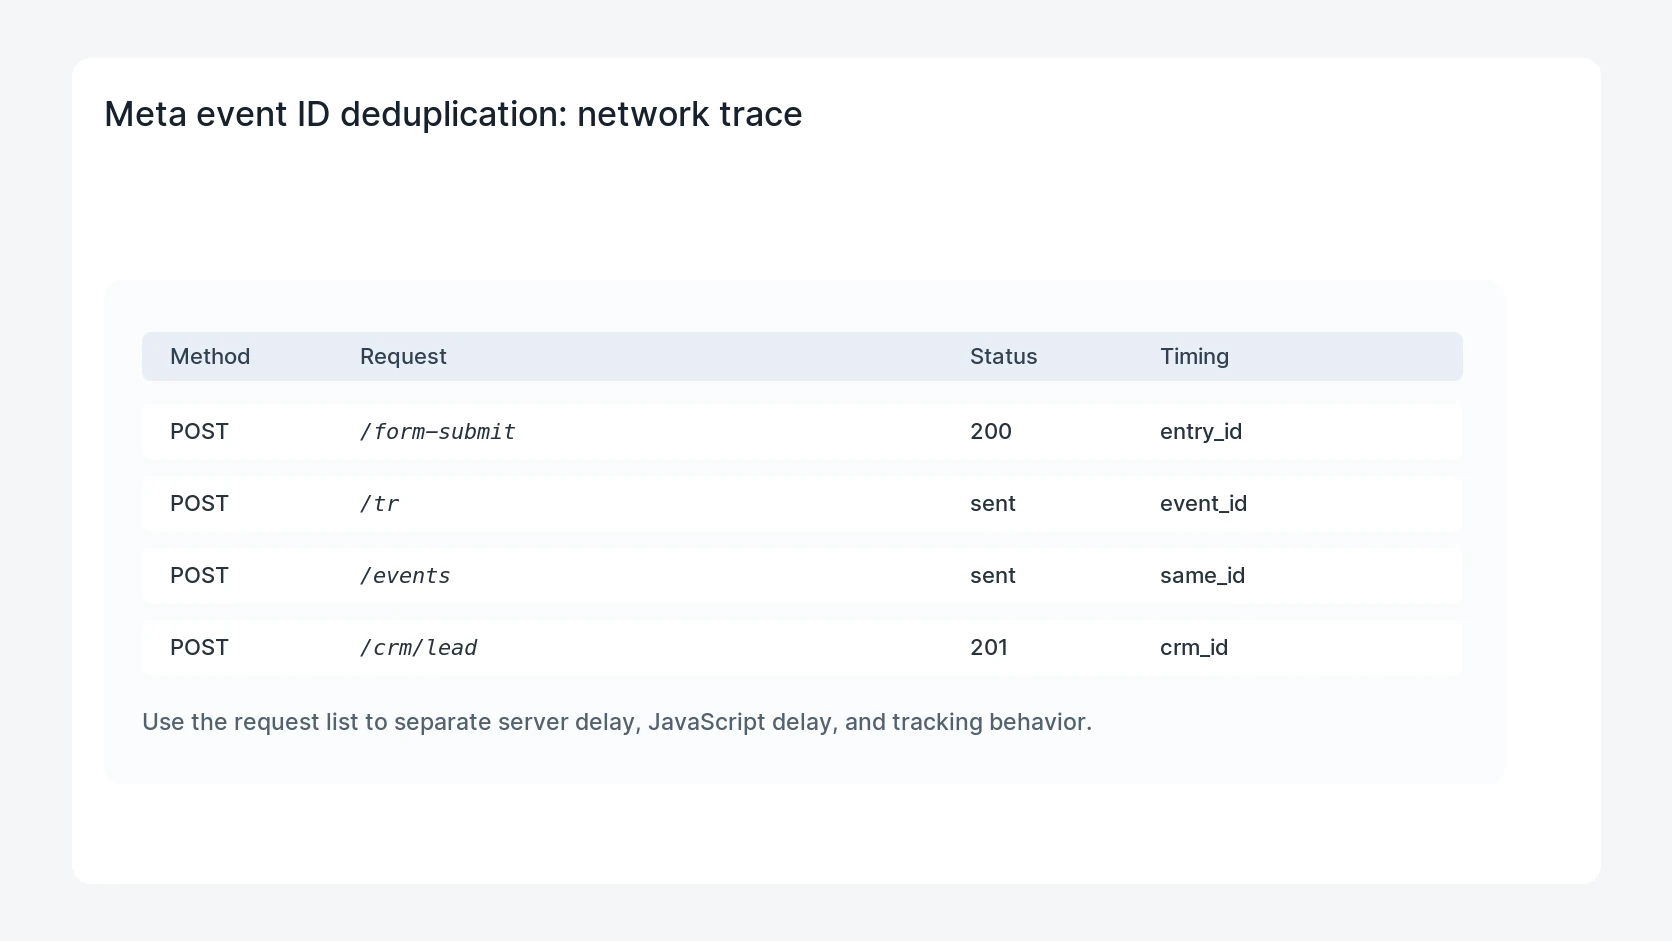Click the Timing column header
1672x941 pixels.
[x=1194, y=357]
